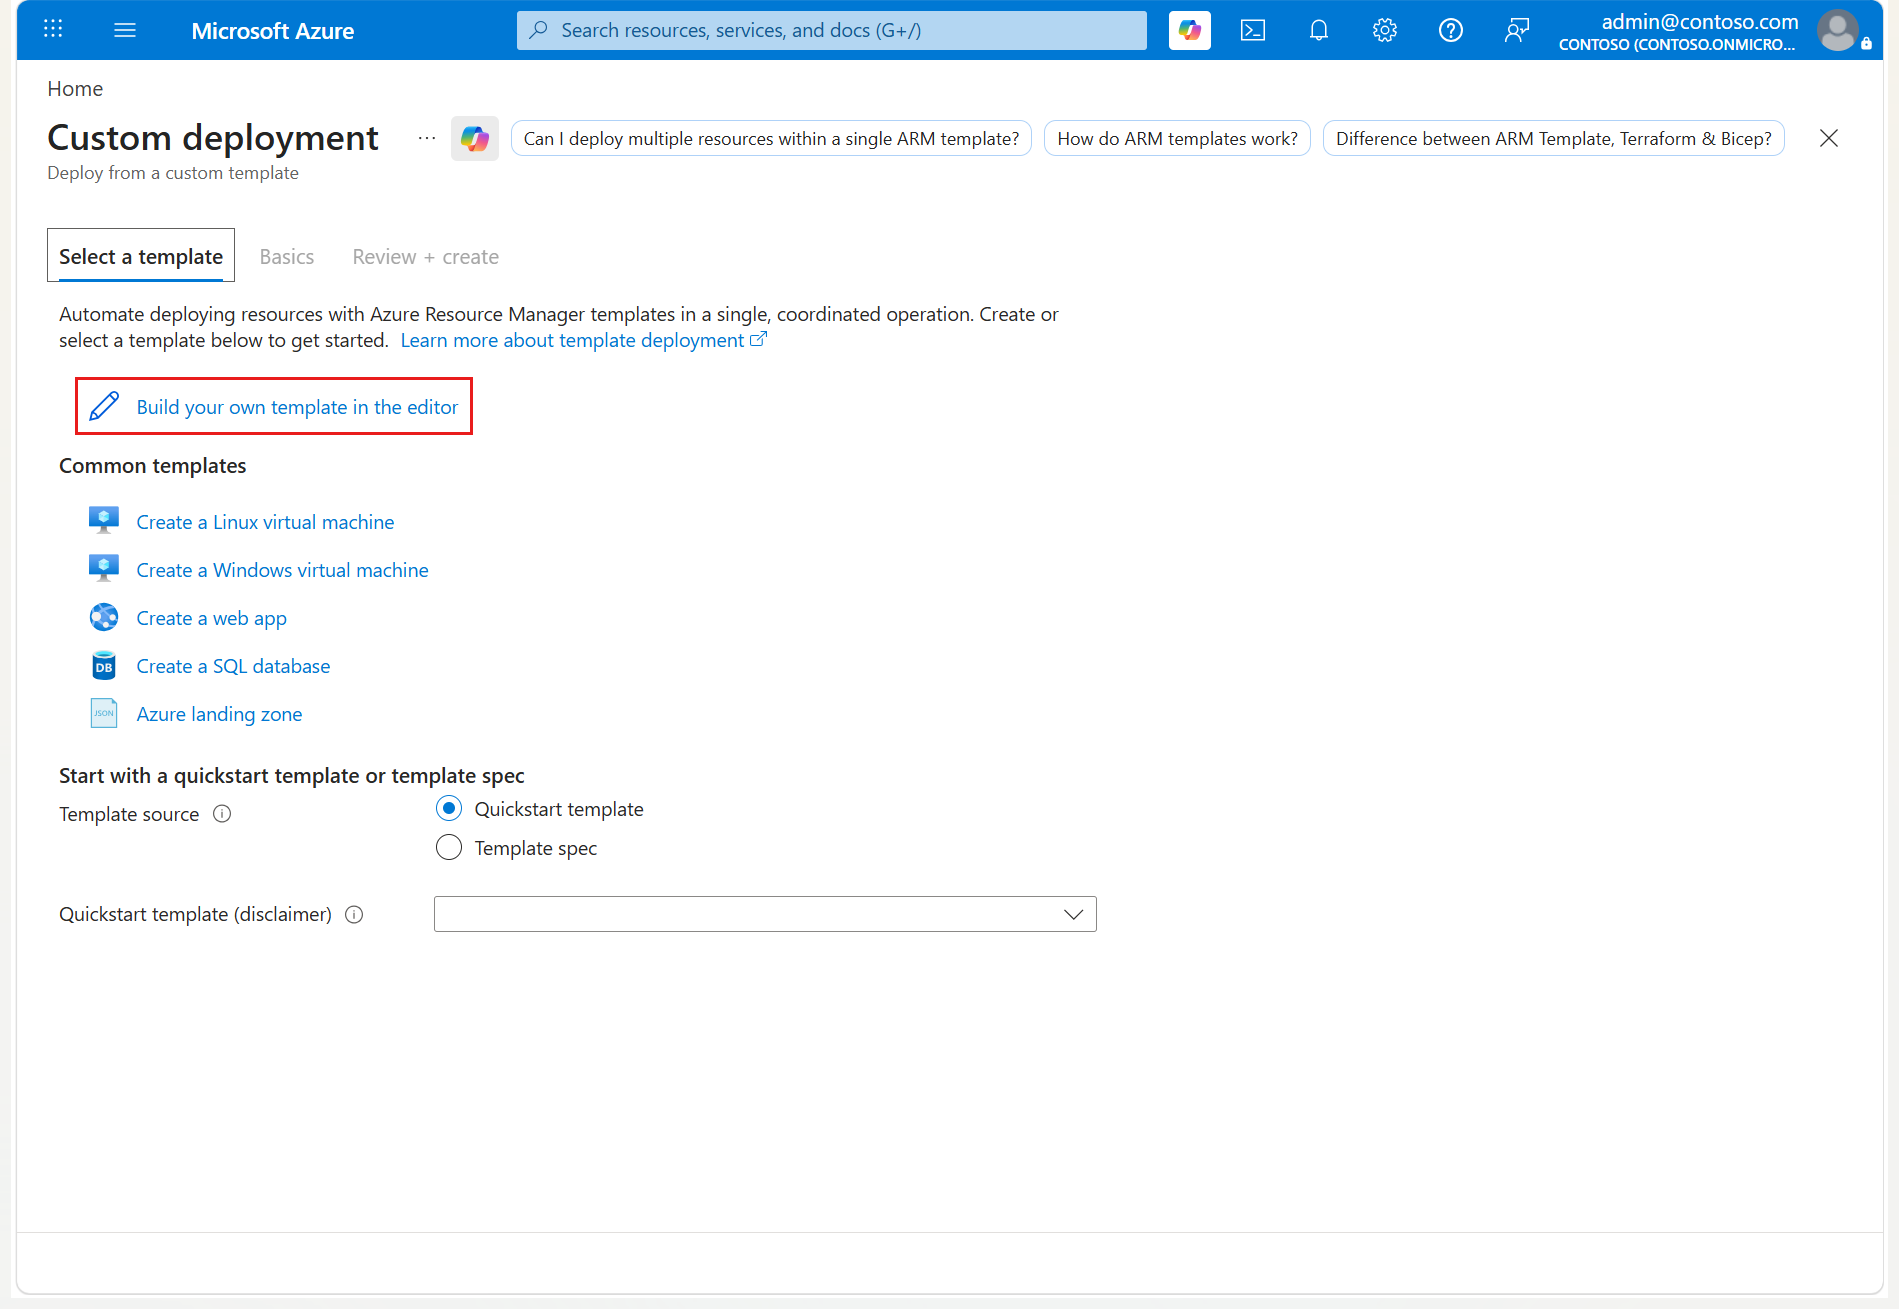
Task: Click the SQL database DB icon
Action: [104, 665]
